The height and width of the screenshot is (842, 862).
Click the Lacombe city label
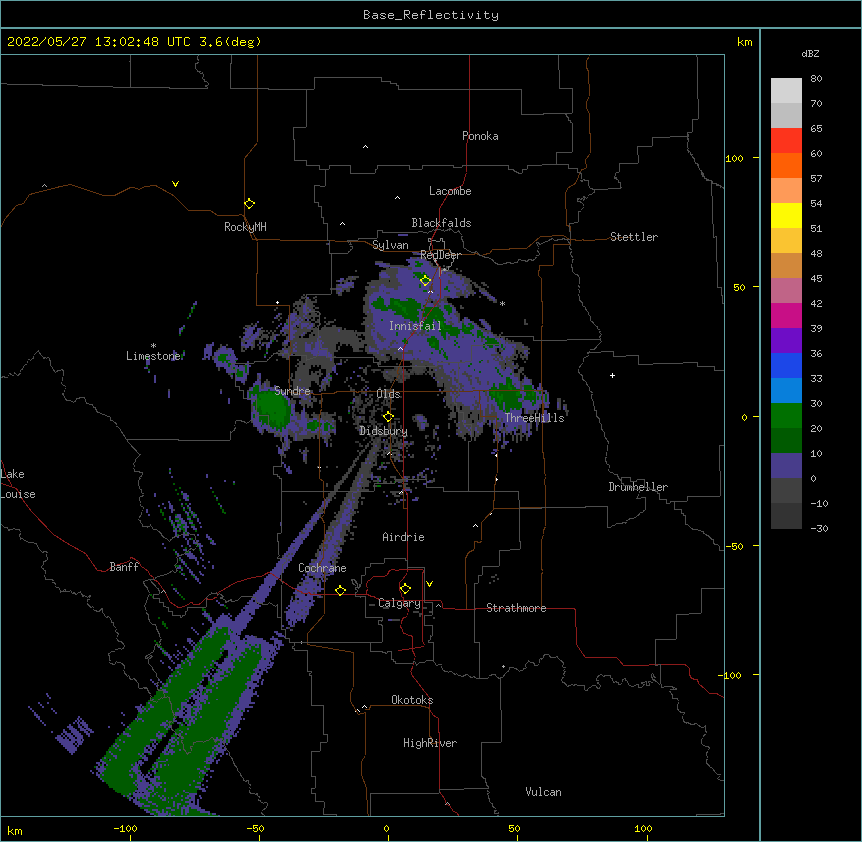(x=450, y=191)
